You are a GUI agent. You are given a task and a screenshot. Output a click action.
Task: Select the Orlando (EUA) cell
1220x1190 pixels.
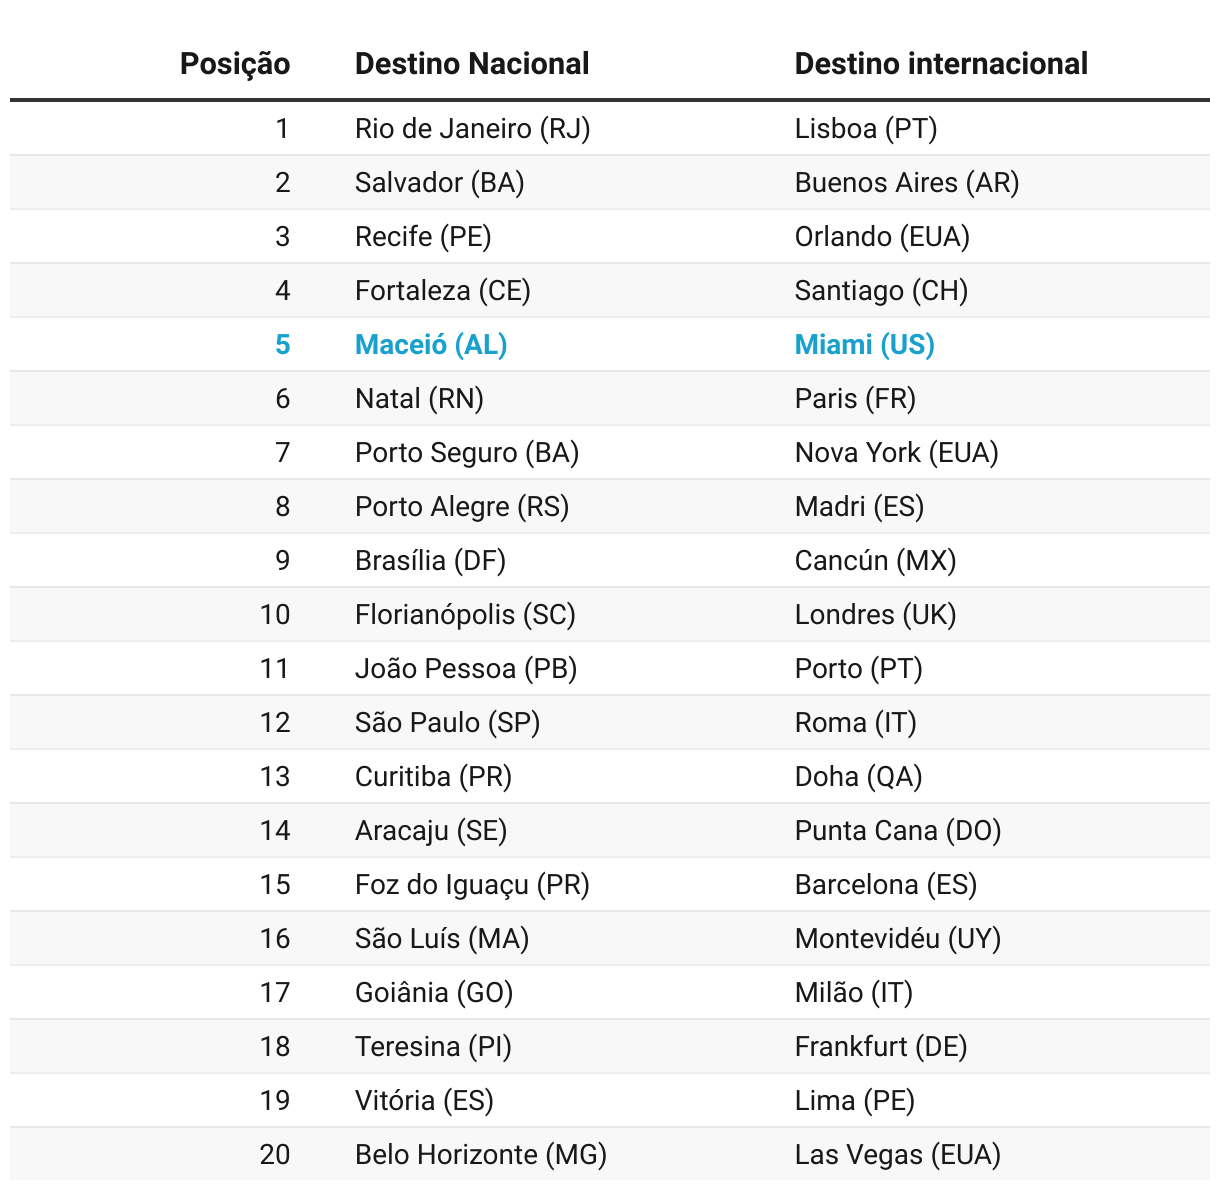point(882,237)
